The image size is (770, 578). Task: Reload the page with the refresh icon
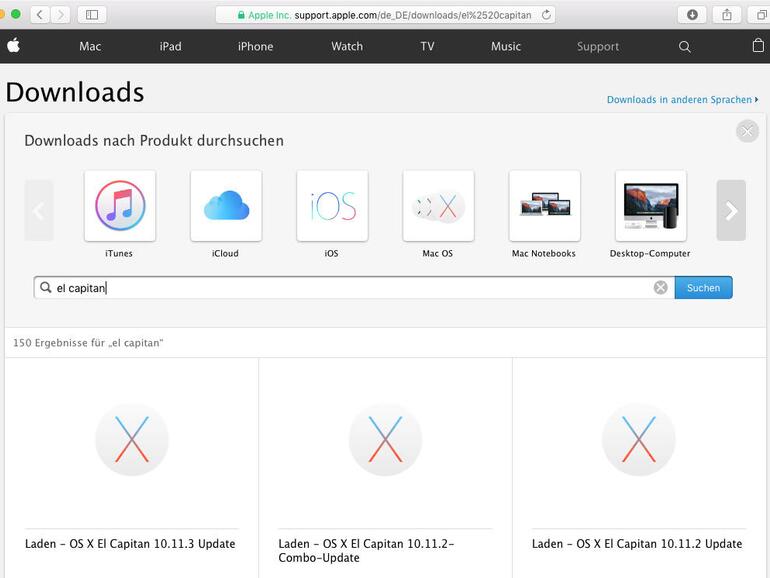click(x=546, y=15)
